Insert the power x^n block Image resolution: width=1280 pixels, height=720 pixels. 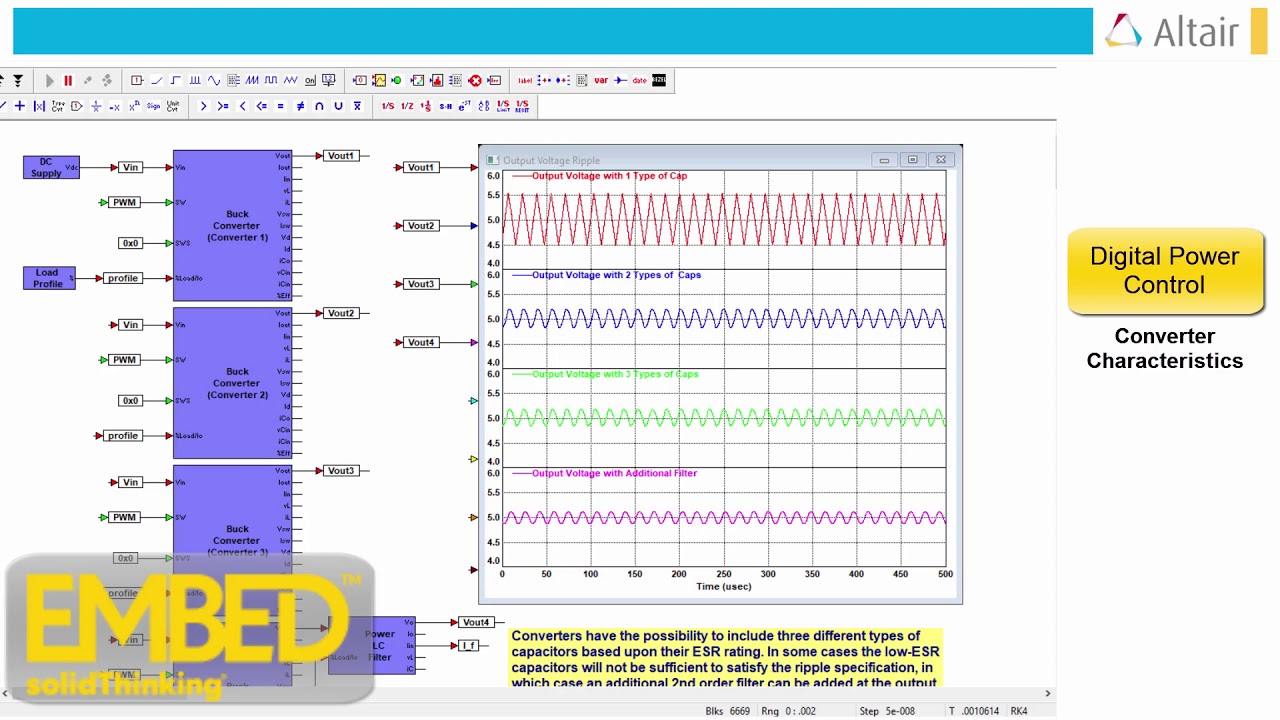click(x=134, y=106)
